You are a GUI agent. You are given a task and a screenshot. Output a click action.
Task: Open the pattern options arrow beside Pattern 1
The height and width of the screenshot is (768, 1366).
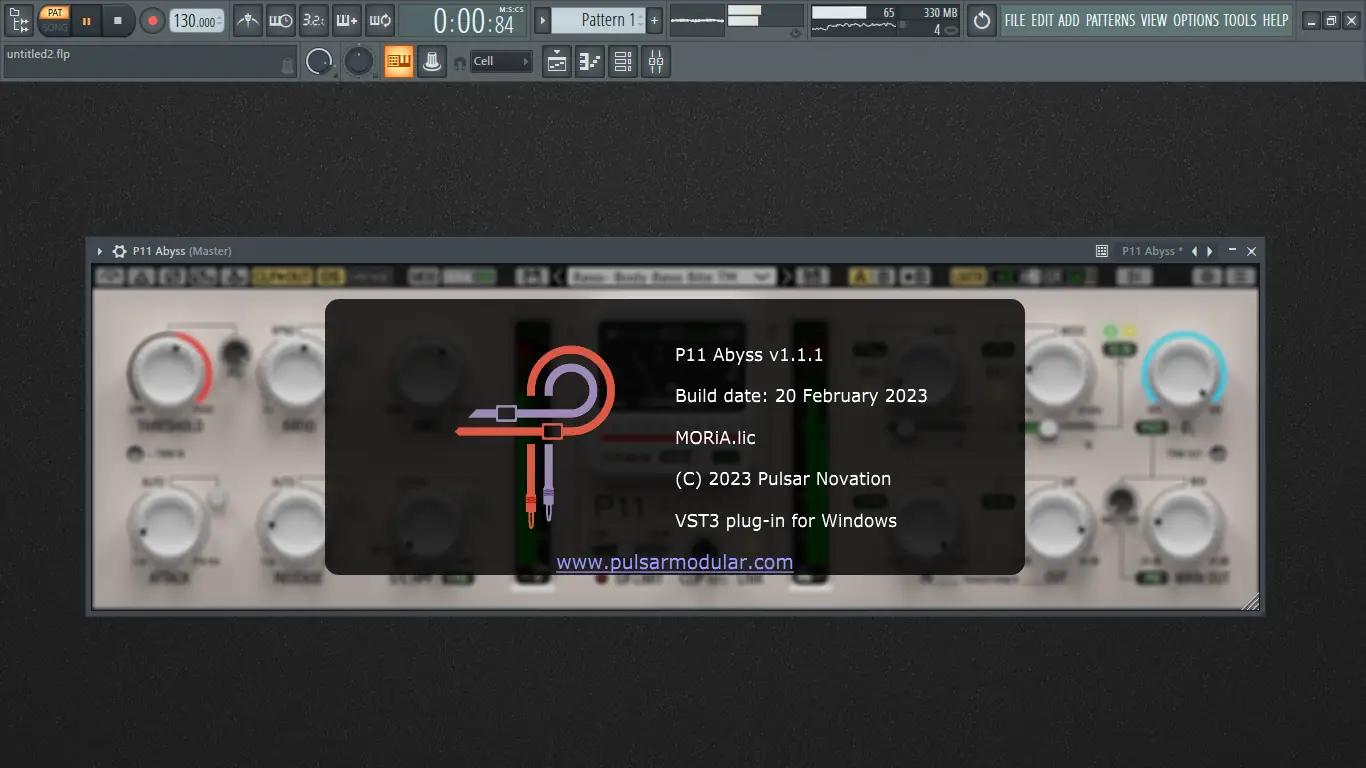(543, 20)
